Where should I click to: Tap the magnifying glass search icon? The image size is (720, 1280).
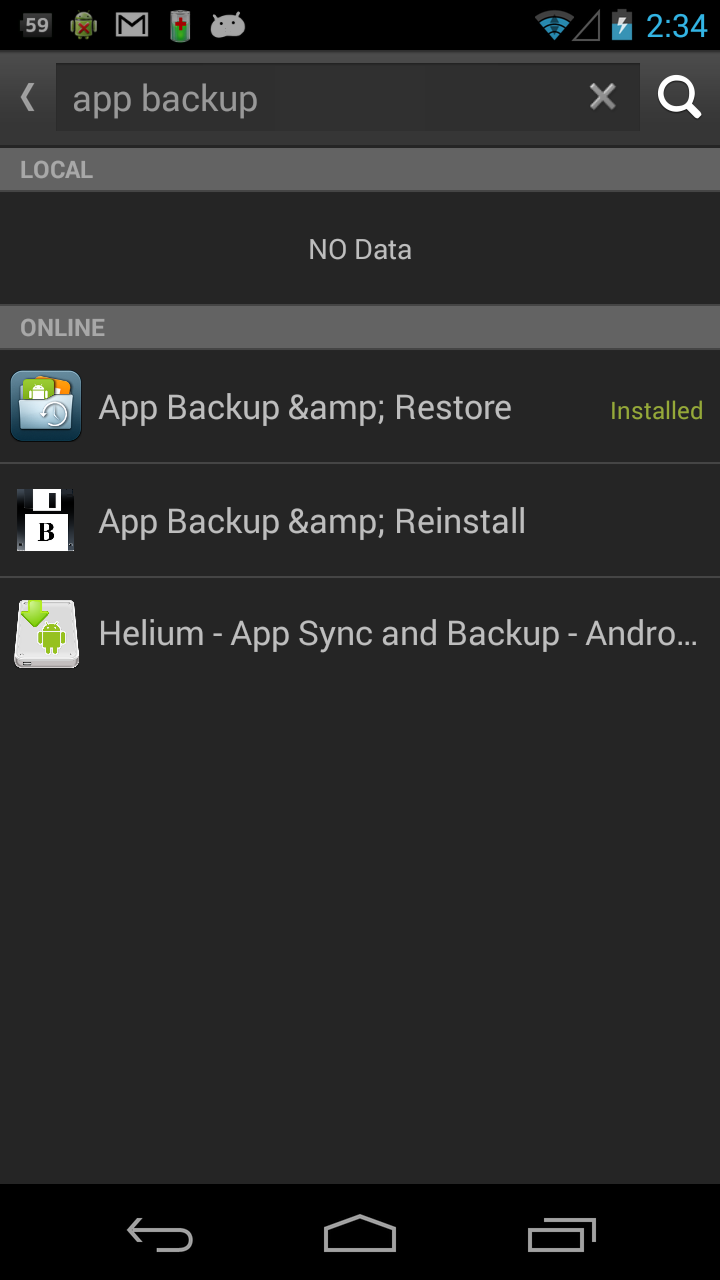click(678, 96)
